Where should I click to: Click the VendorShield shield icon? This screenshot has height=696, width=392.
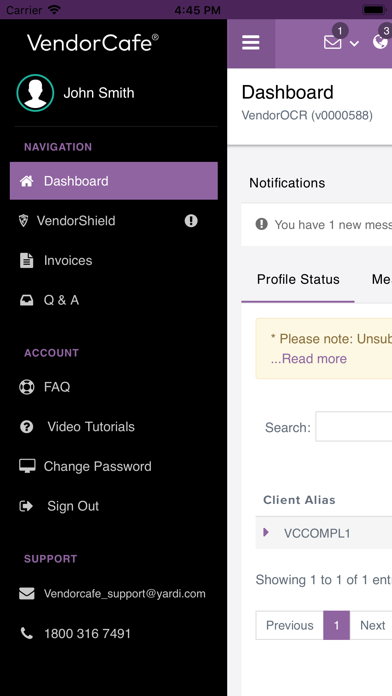coord(24,221)
